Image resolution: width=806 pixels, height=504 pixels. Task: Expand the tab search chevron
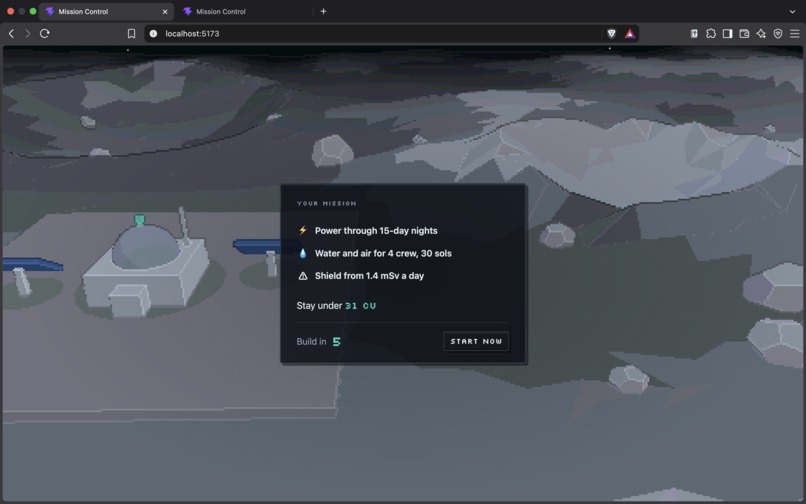pyautogui.click(x=792, y=11)
